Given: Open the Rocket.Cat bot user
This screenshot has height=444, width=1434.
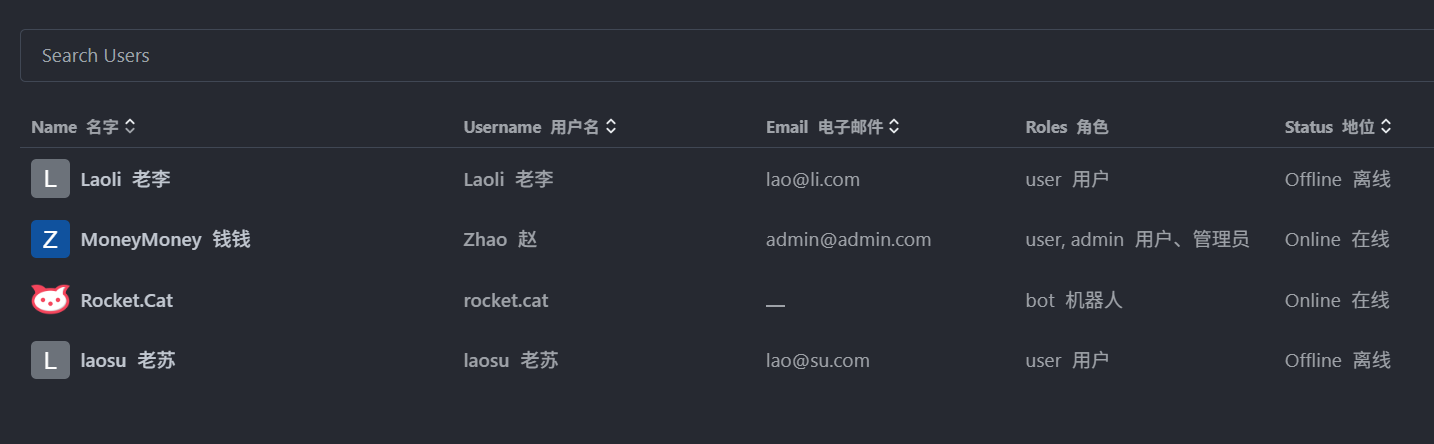Looking at the screenshot, I should pos(727,299).
